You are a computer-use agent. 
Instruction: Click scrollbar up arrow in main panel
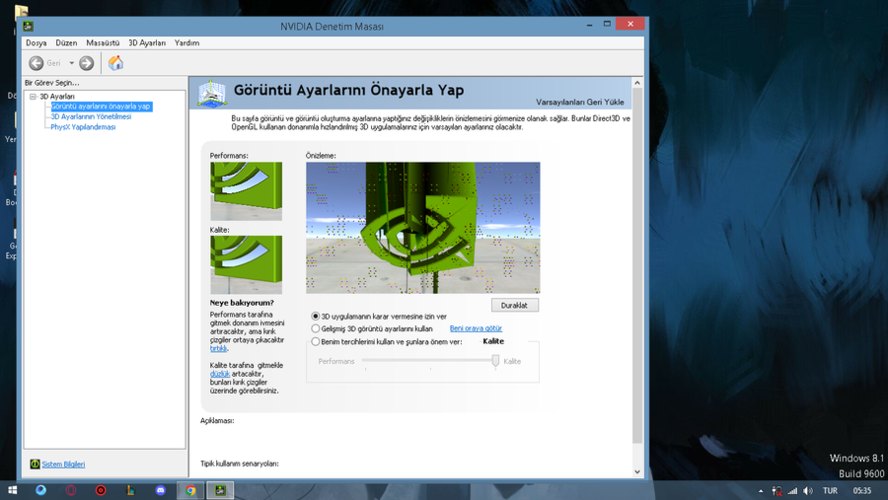point(637,83)
